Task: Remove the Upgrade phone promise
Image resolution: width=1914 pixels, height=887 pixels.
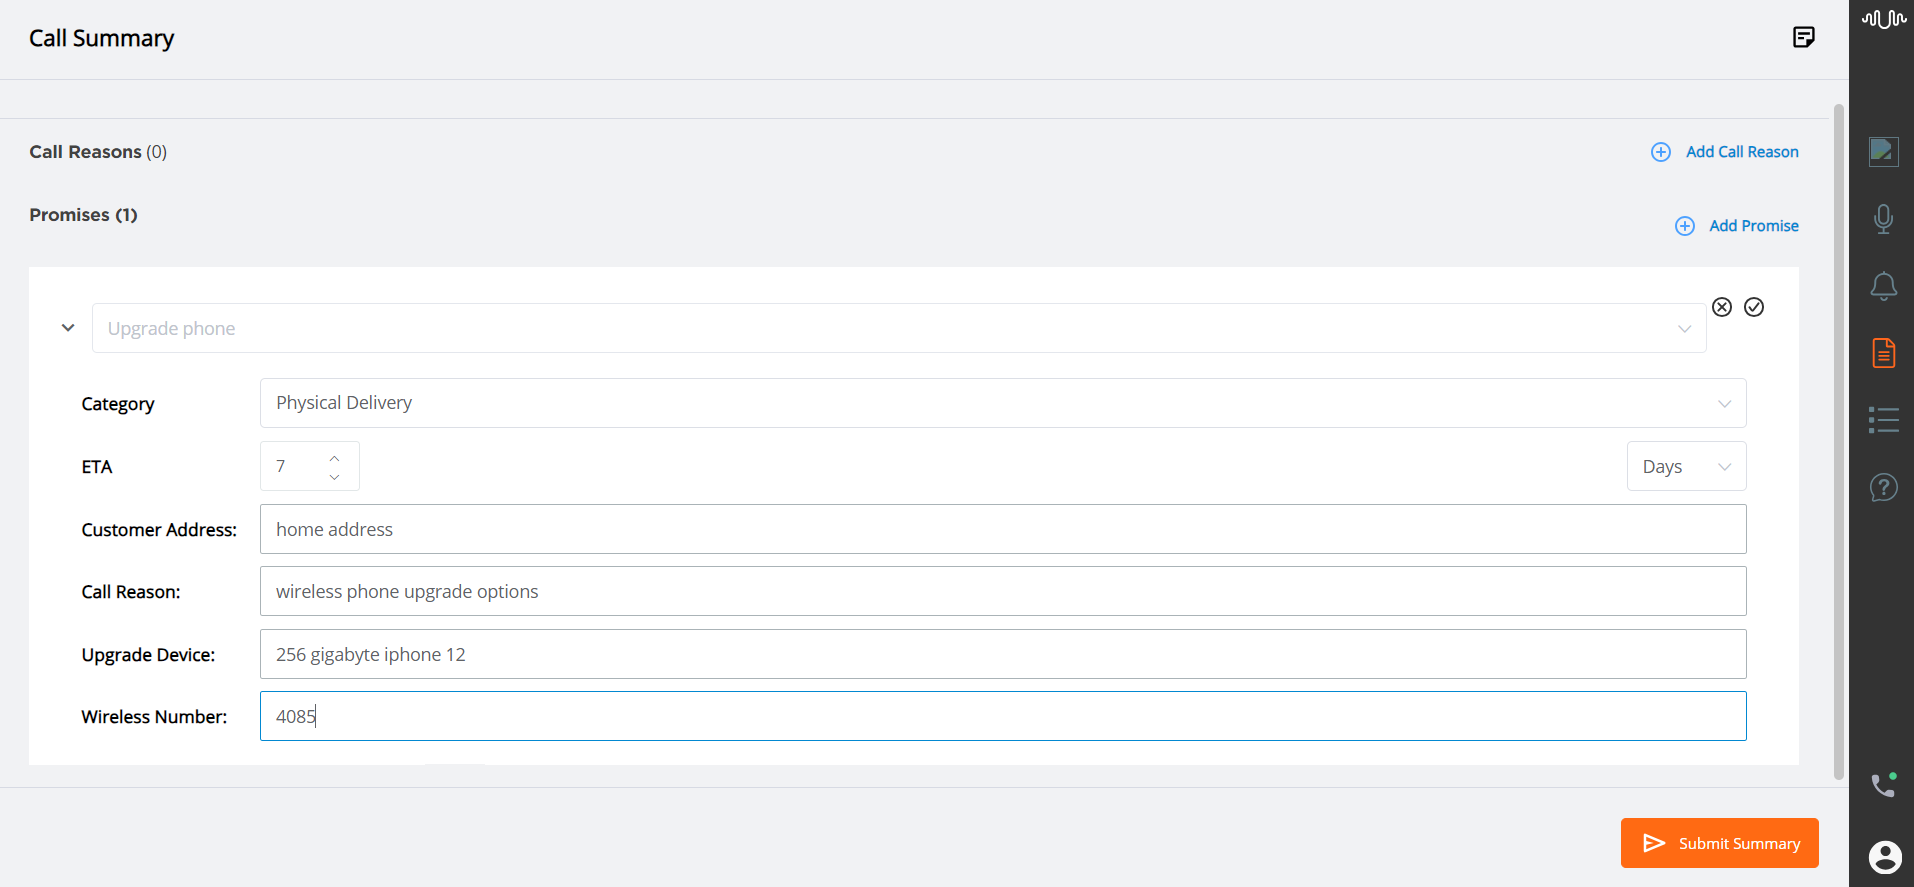Action: (x=1722, y=307)
